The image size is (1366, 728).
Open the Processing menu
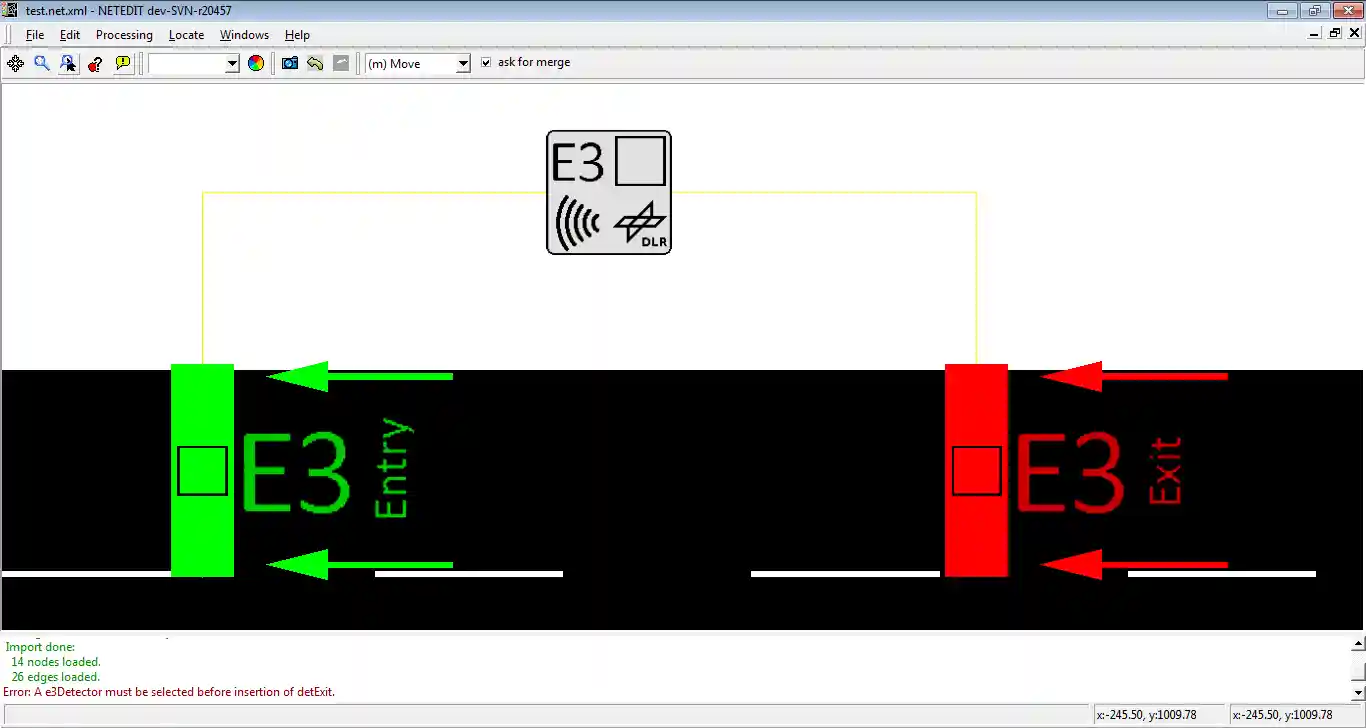[124, 35]
